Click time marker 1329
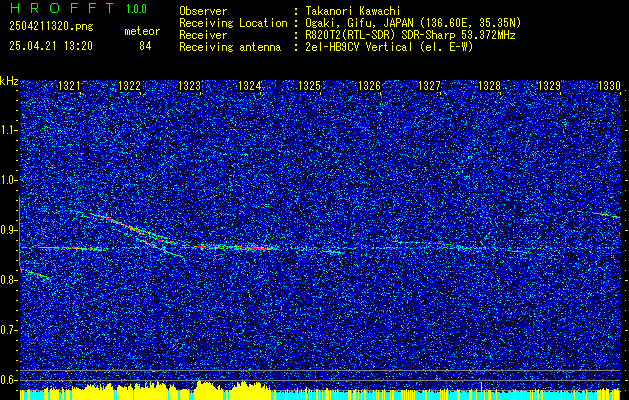 [x=550, y=86]
